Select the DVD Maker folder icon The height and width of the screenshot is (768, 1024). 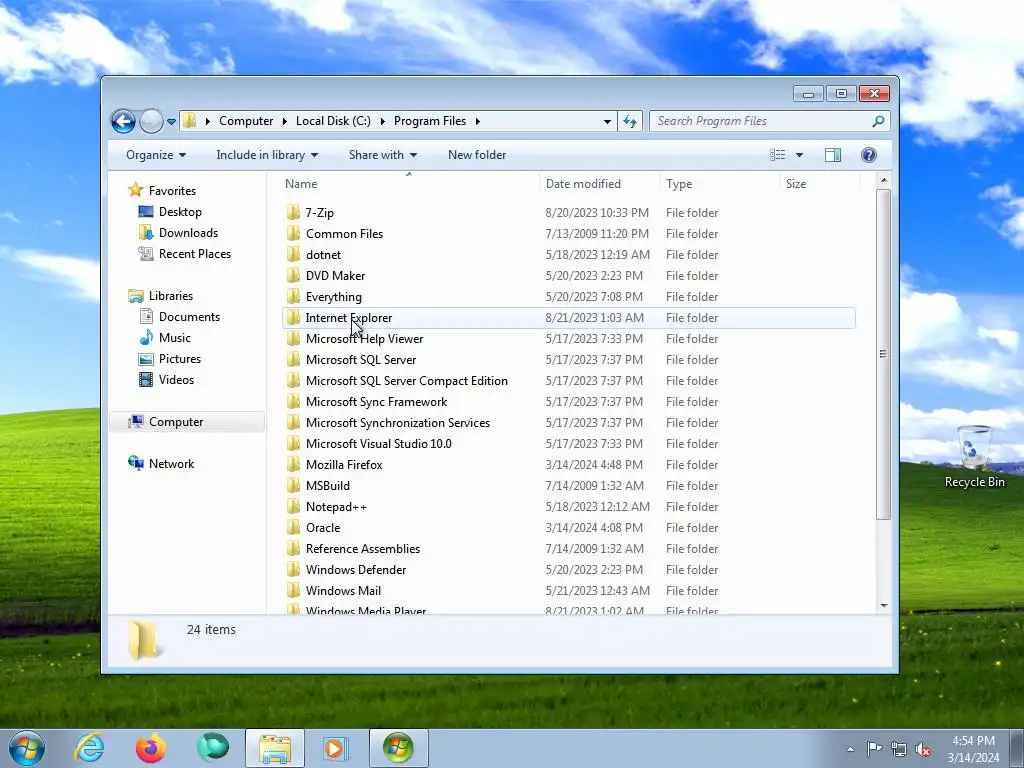click(294, 276)
